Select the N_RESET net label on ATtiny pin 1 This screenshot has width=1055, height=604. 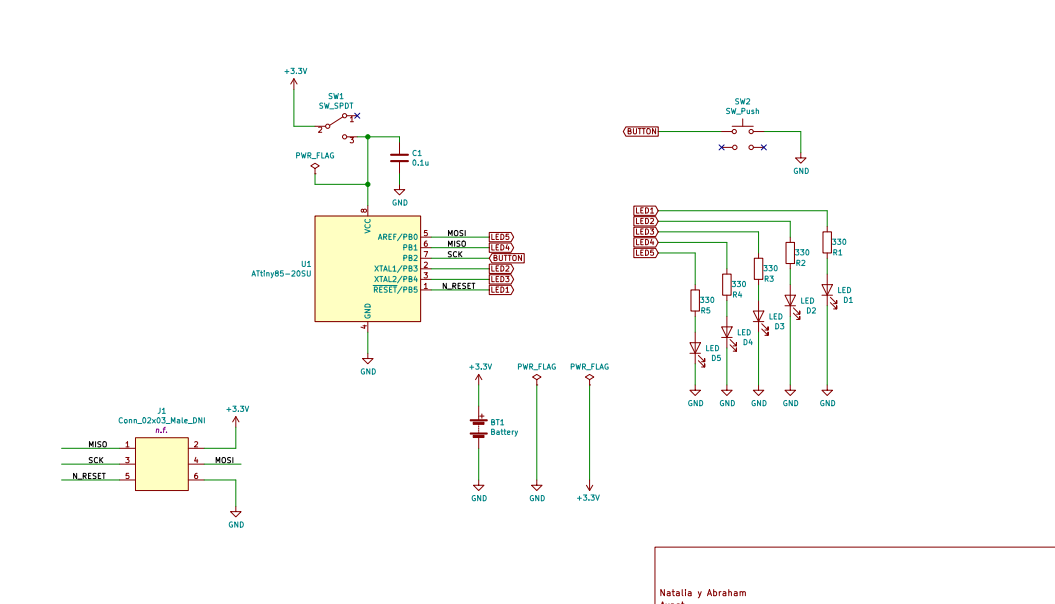click(459, 286)
